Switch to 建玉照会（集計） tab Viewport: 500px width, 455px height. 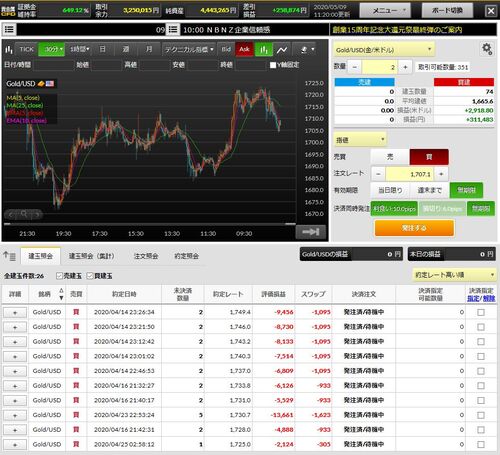(91, 256)
